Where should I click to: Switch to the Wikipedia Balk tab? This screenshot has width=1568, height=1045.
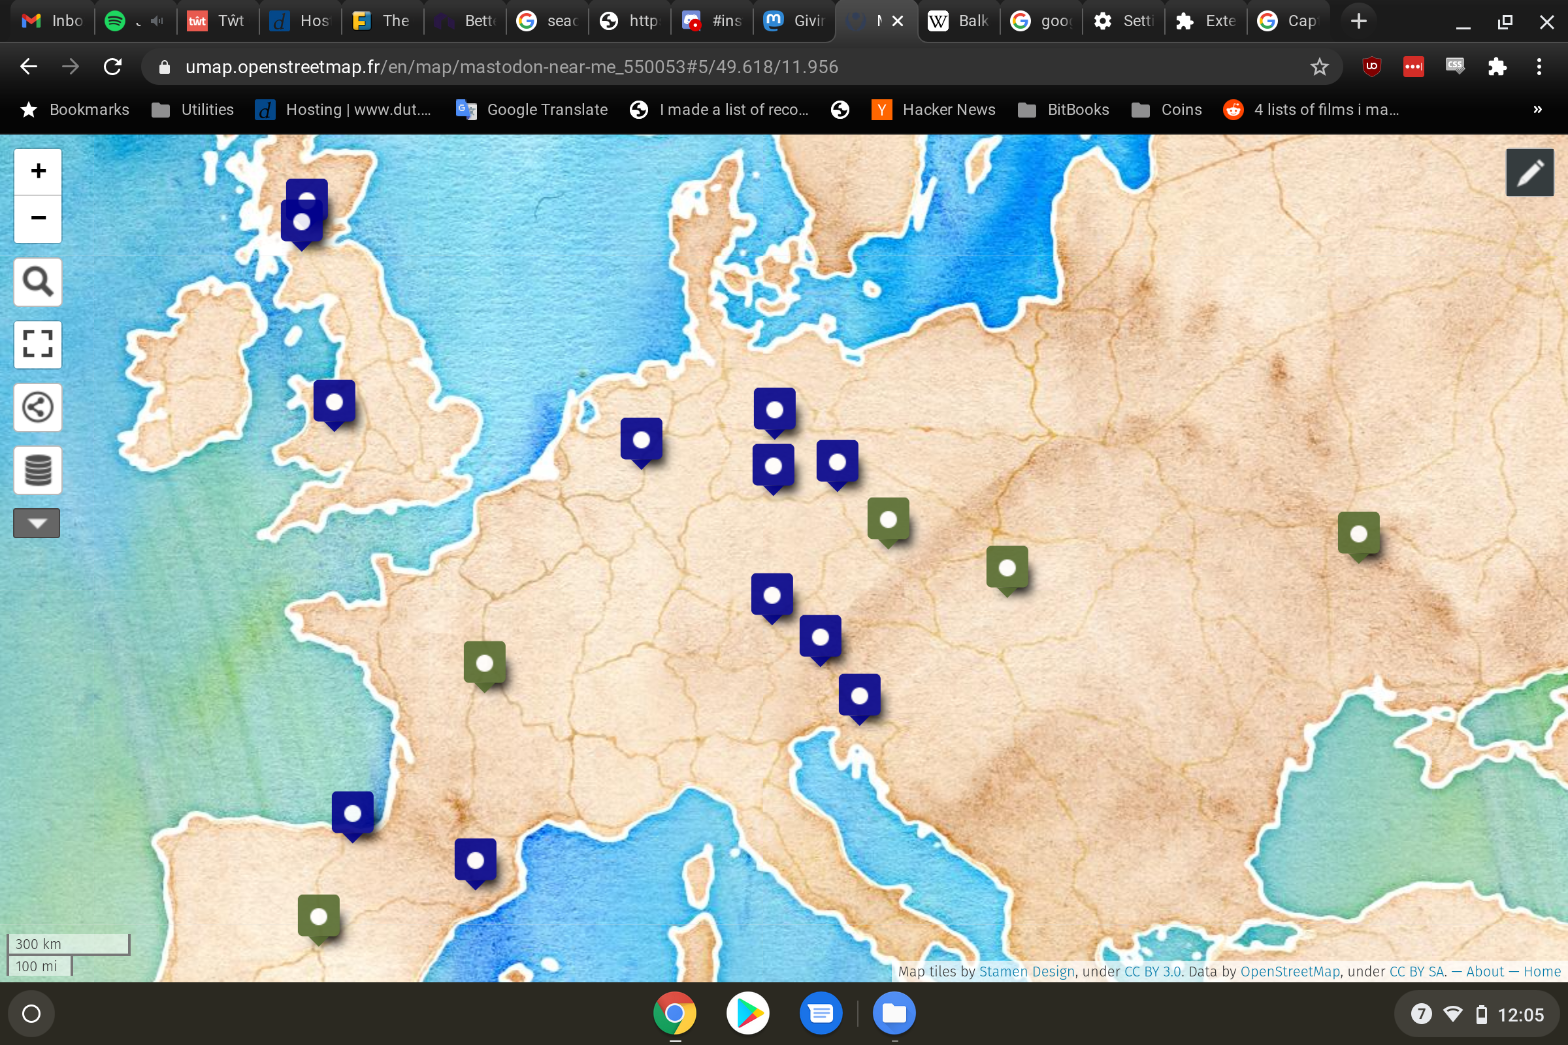(x=959, y=20)
